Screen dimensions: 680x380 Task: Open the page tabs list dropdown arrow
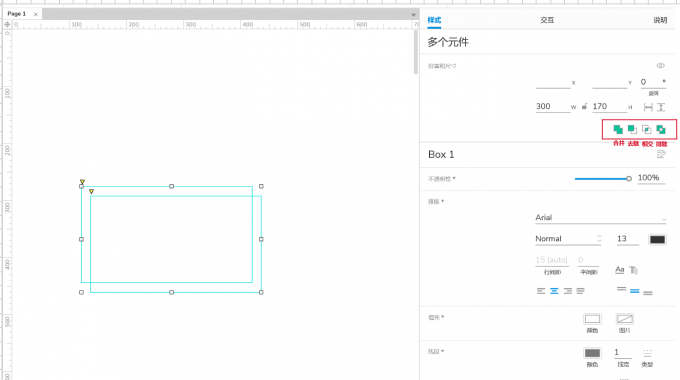[413, 15]
